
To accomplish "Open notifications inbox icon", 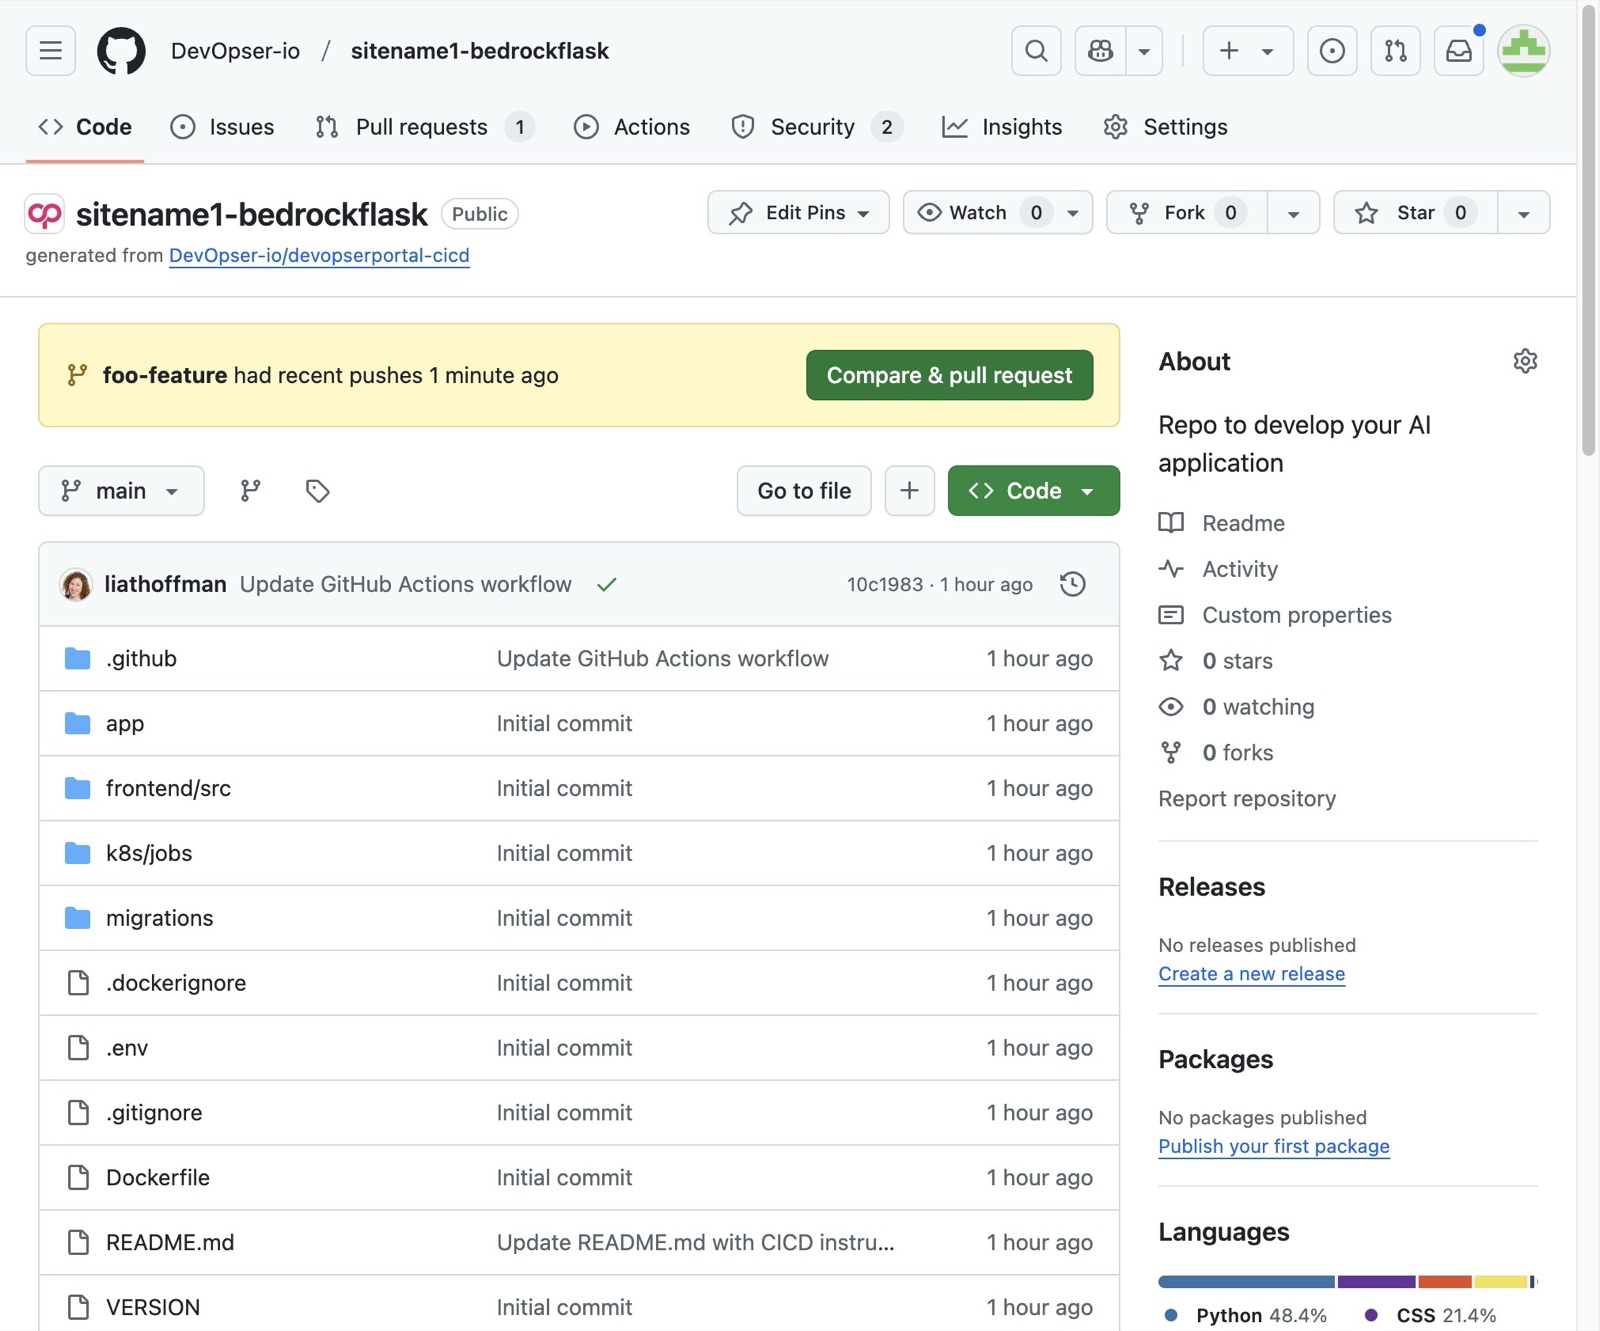I will tap(1459, 50).
